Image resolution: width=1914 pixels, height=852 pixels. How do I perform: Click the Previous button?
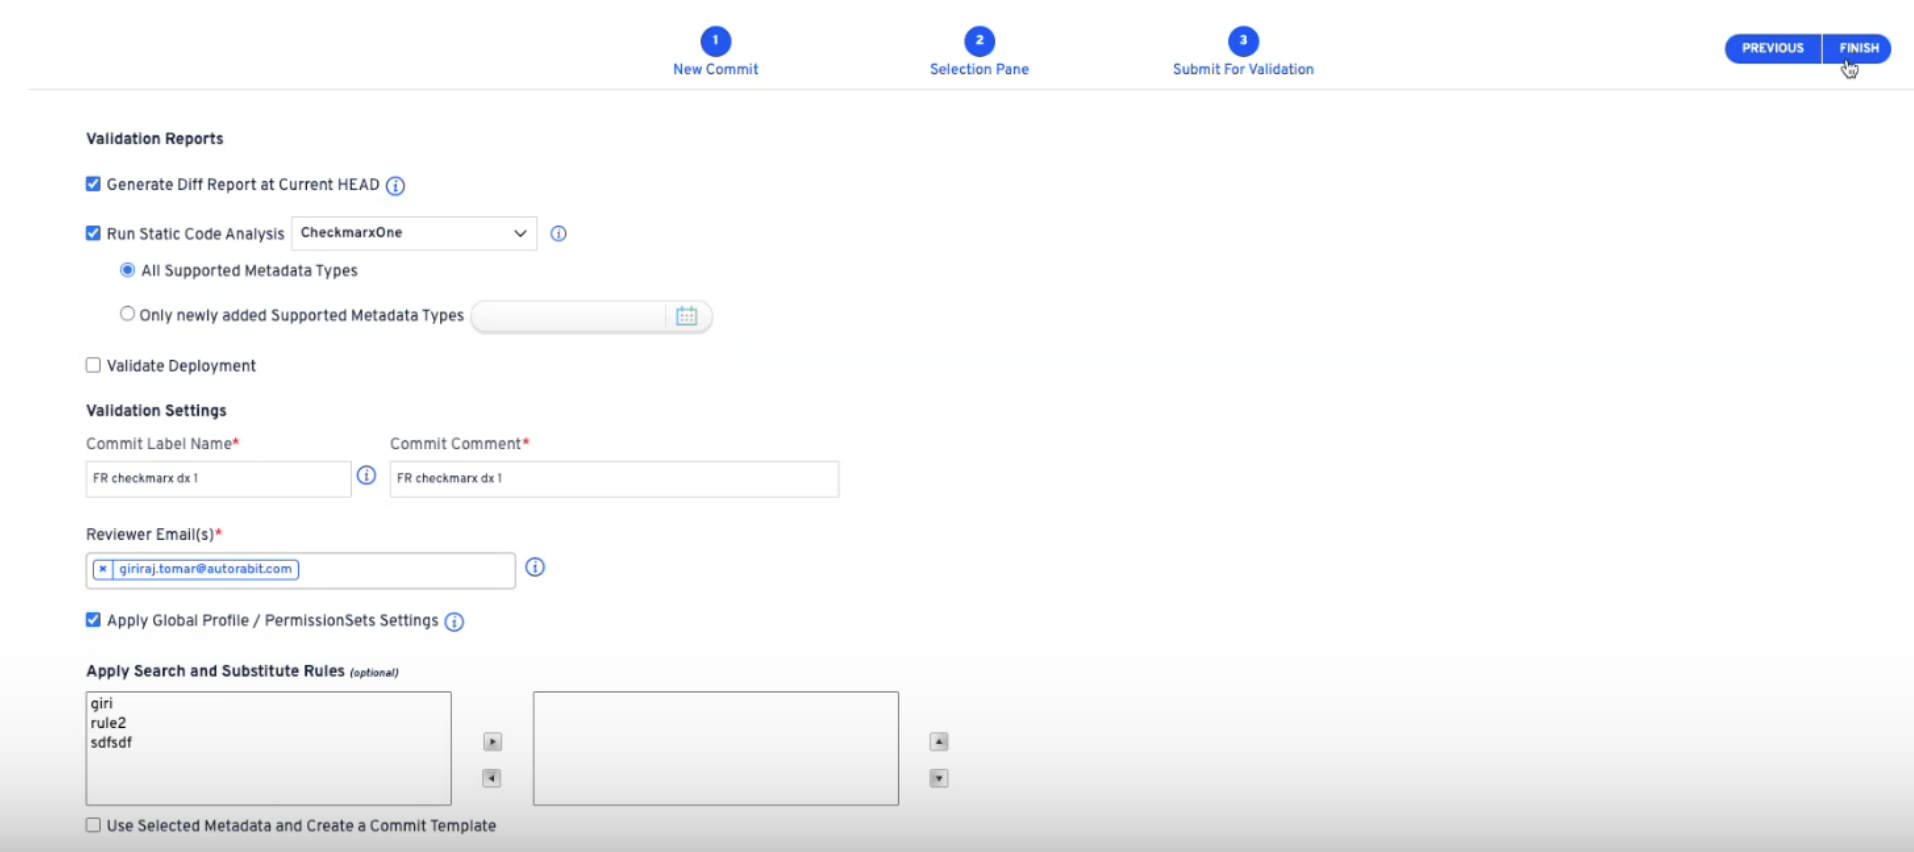(x=1772, y=48)
